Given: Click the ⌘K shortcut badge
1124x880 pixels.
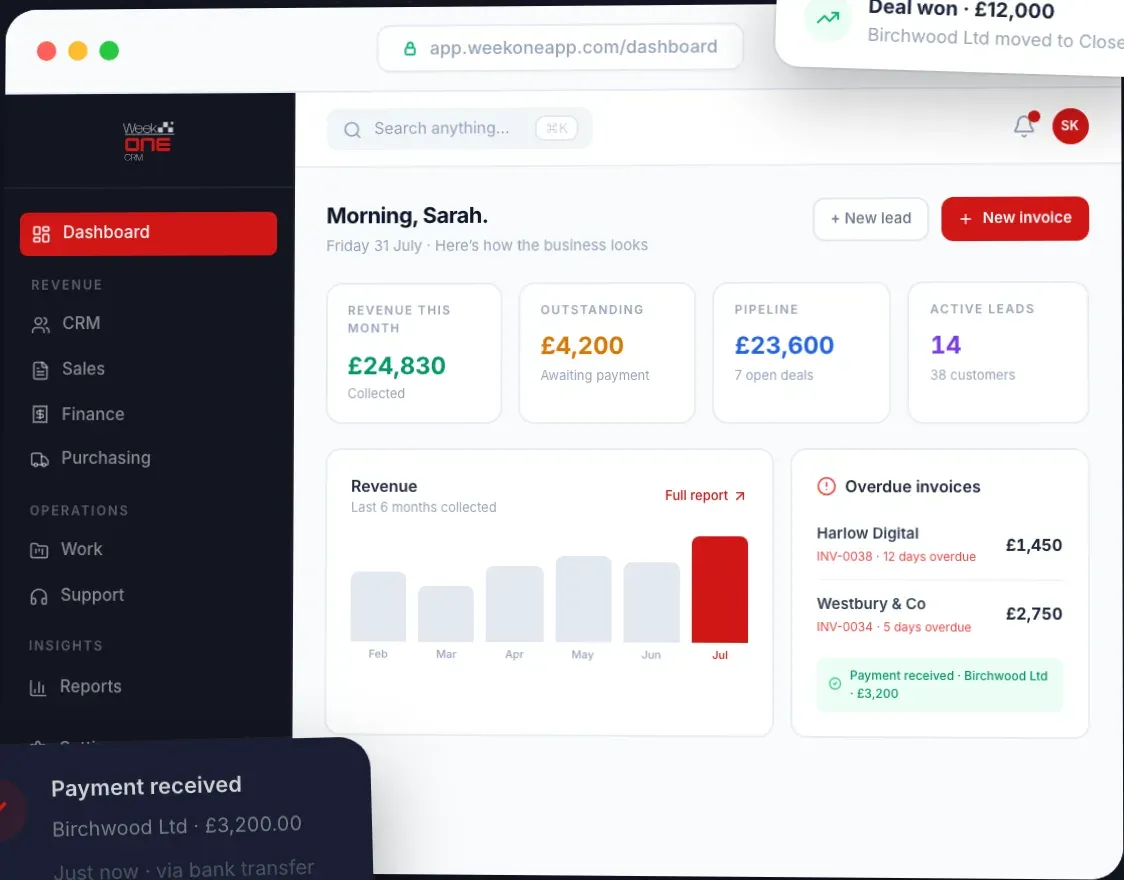Looking at the screenshot, I should 556,128.
